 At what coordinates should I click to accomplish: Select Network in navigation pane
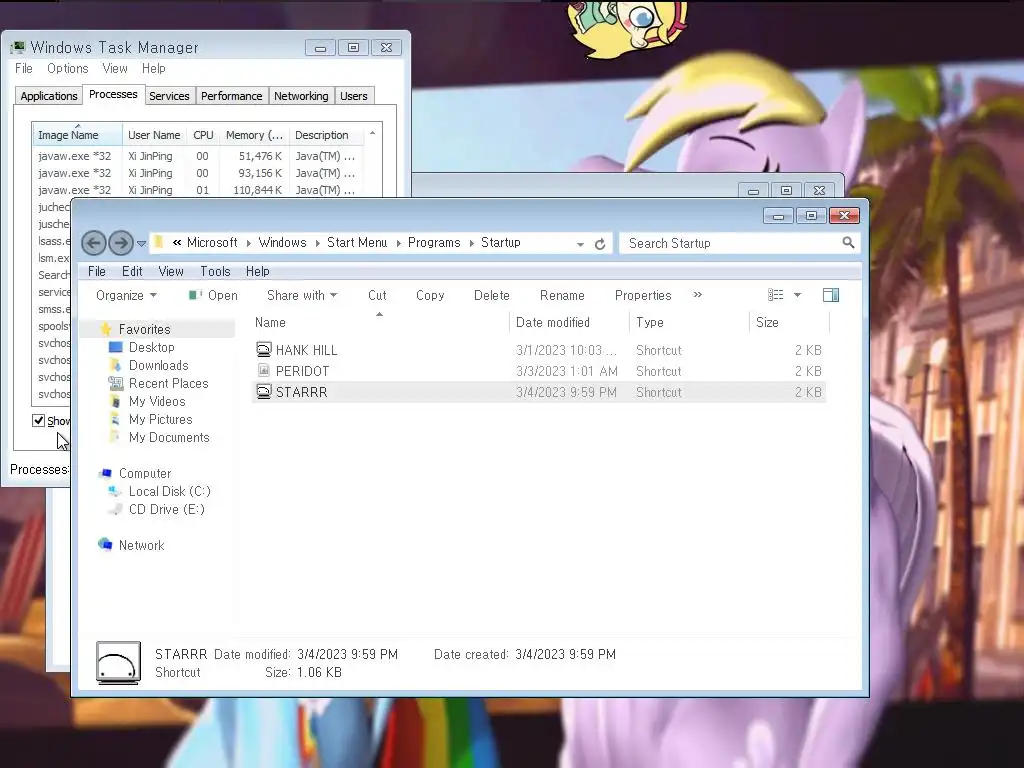tap(141, 545)
